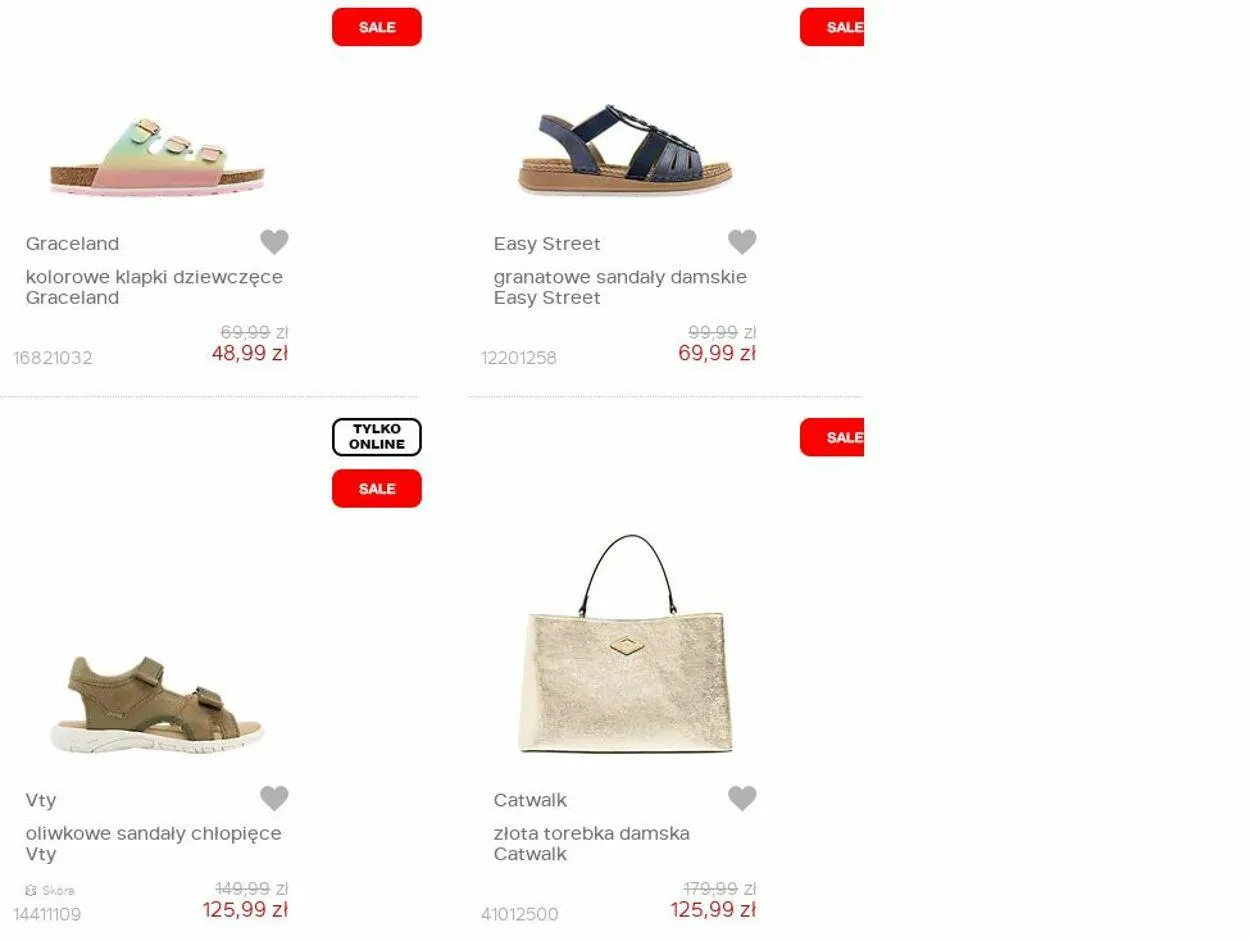The width and height of the screenshot is (1250, 941).
Task: Click SALE badge above gold Catwalk bag
Action: pos(832,437)
